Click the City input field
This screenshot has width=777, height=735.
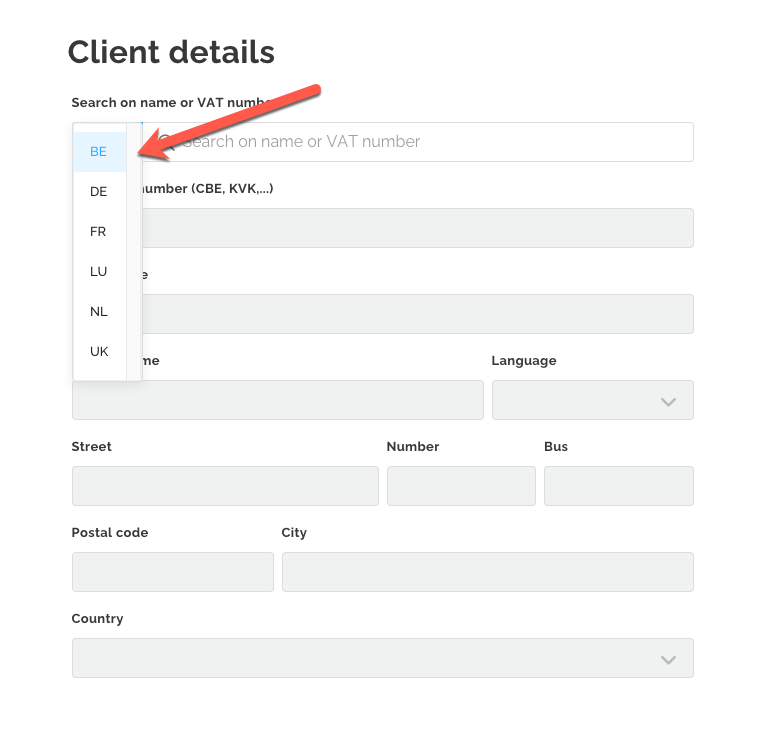(x=488, y=572)
